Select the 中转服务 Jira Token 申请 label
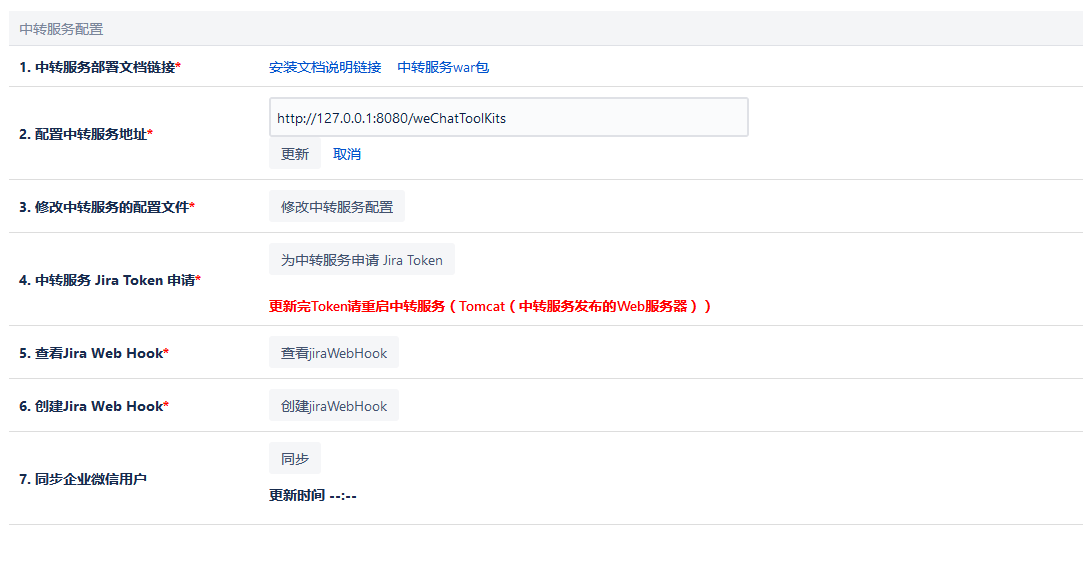Viewport: 1083px width, 568px height. (x=110, y=280)
